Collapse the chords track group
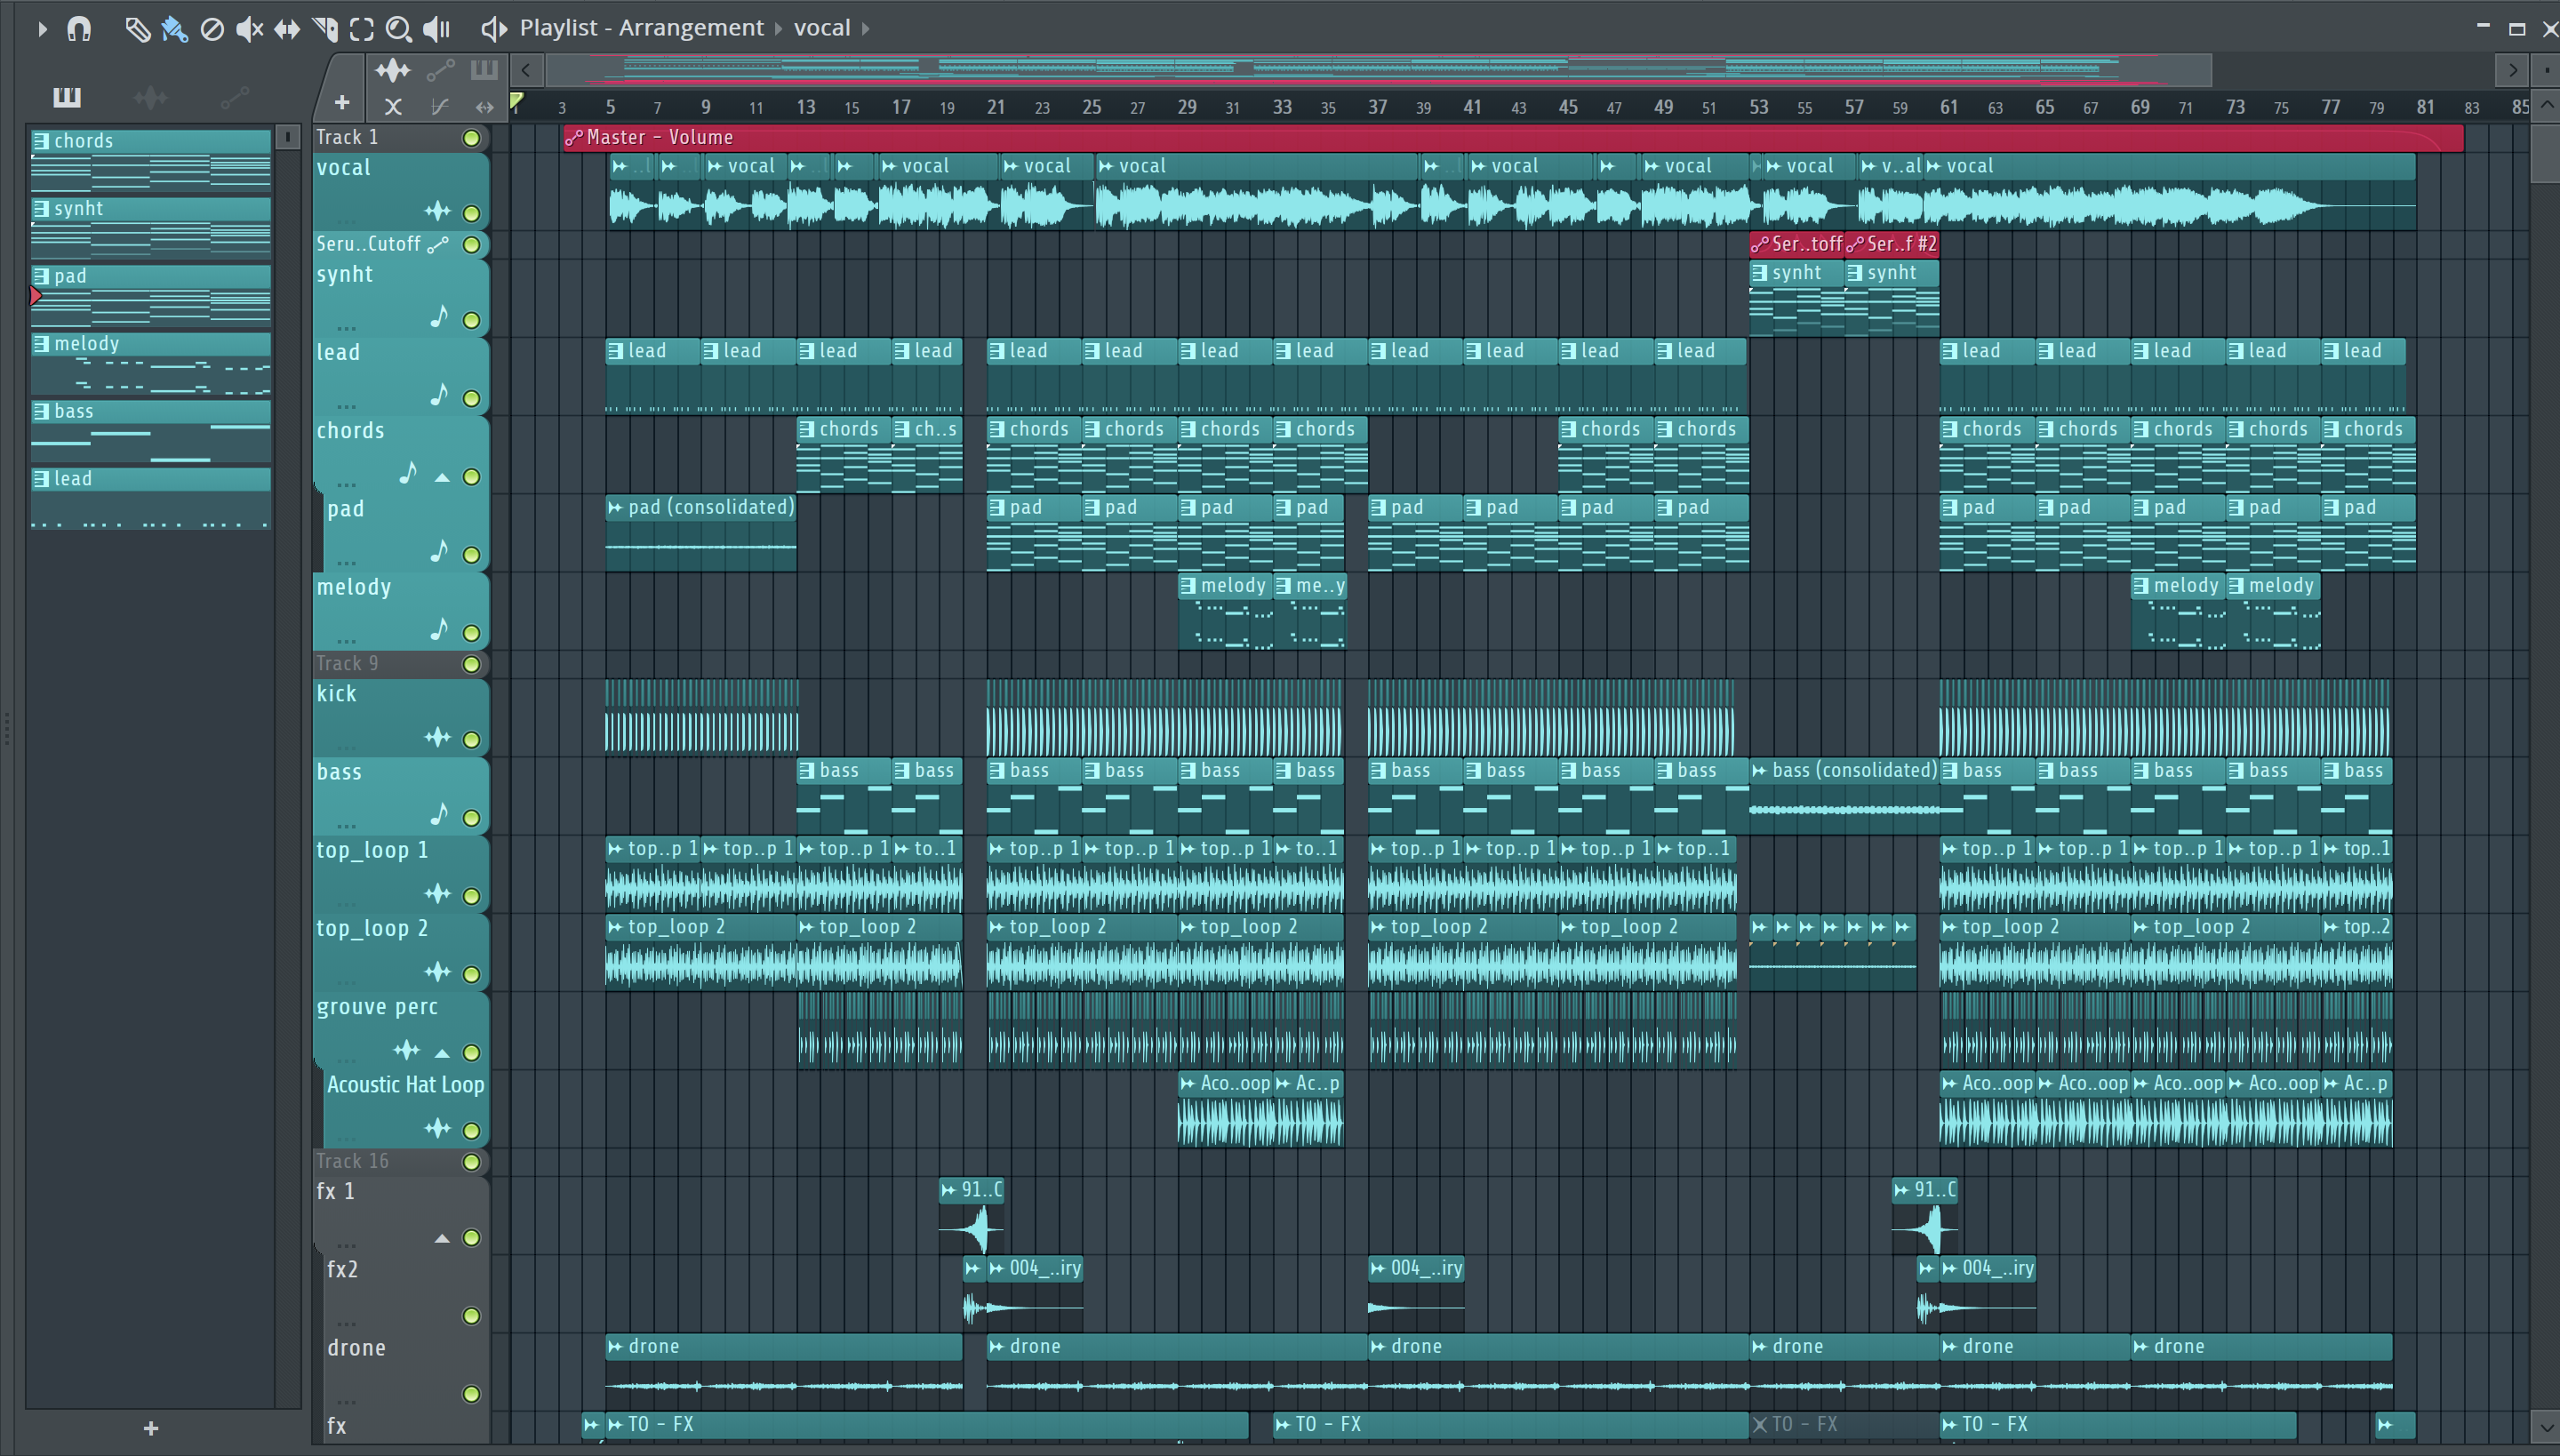Viewport: 2560px width, 1456px height. click(x=442, y=478)
